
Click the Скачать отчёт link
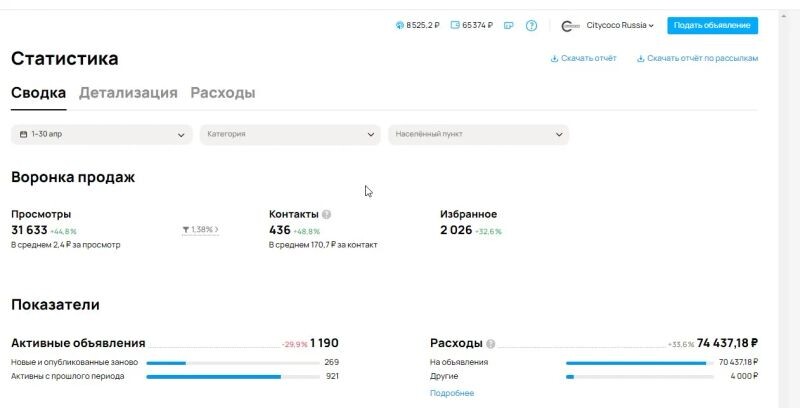pyautogui.click(x=583, y=59)
